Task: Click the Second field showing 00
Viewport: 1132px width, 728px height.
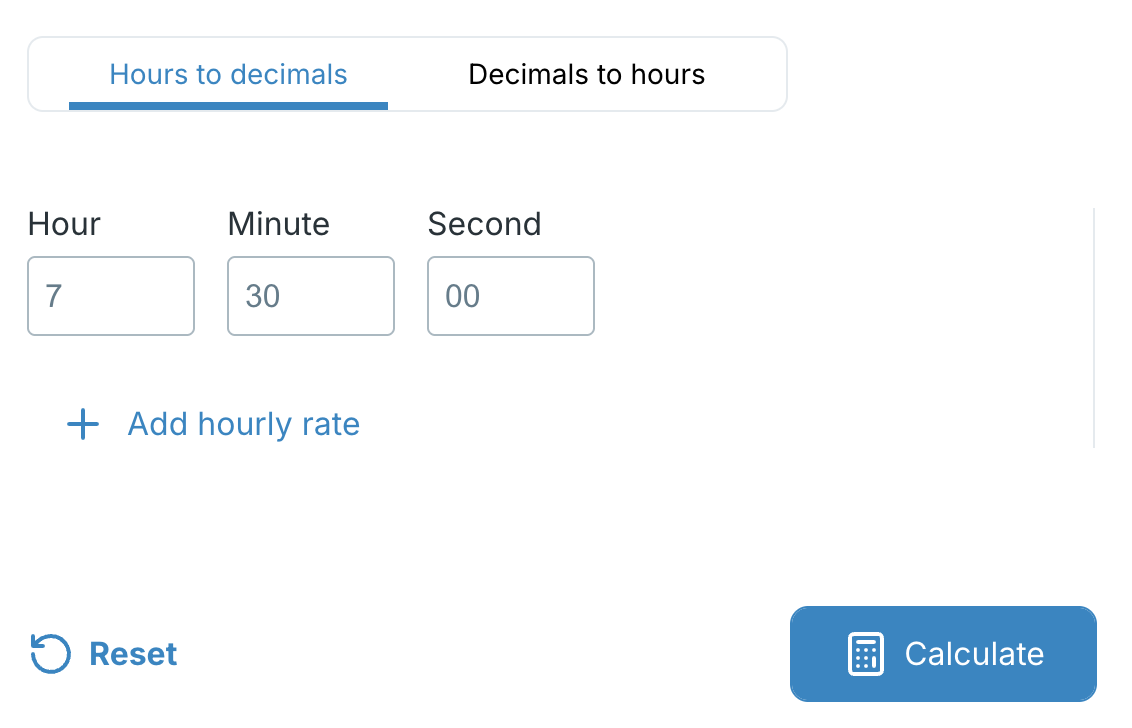Action: [510, 296]
